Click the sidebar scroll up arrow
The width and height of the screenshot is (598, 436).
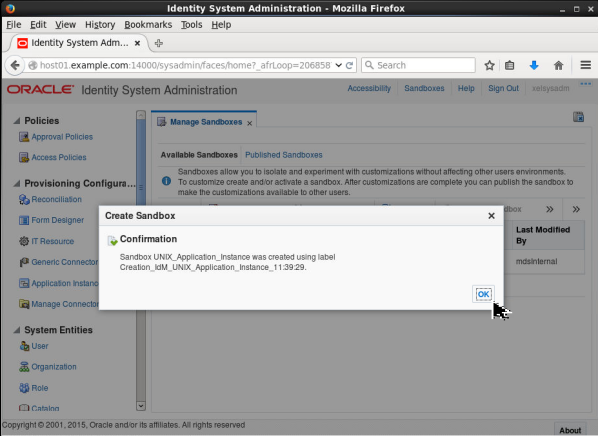(x=141, y=115)
